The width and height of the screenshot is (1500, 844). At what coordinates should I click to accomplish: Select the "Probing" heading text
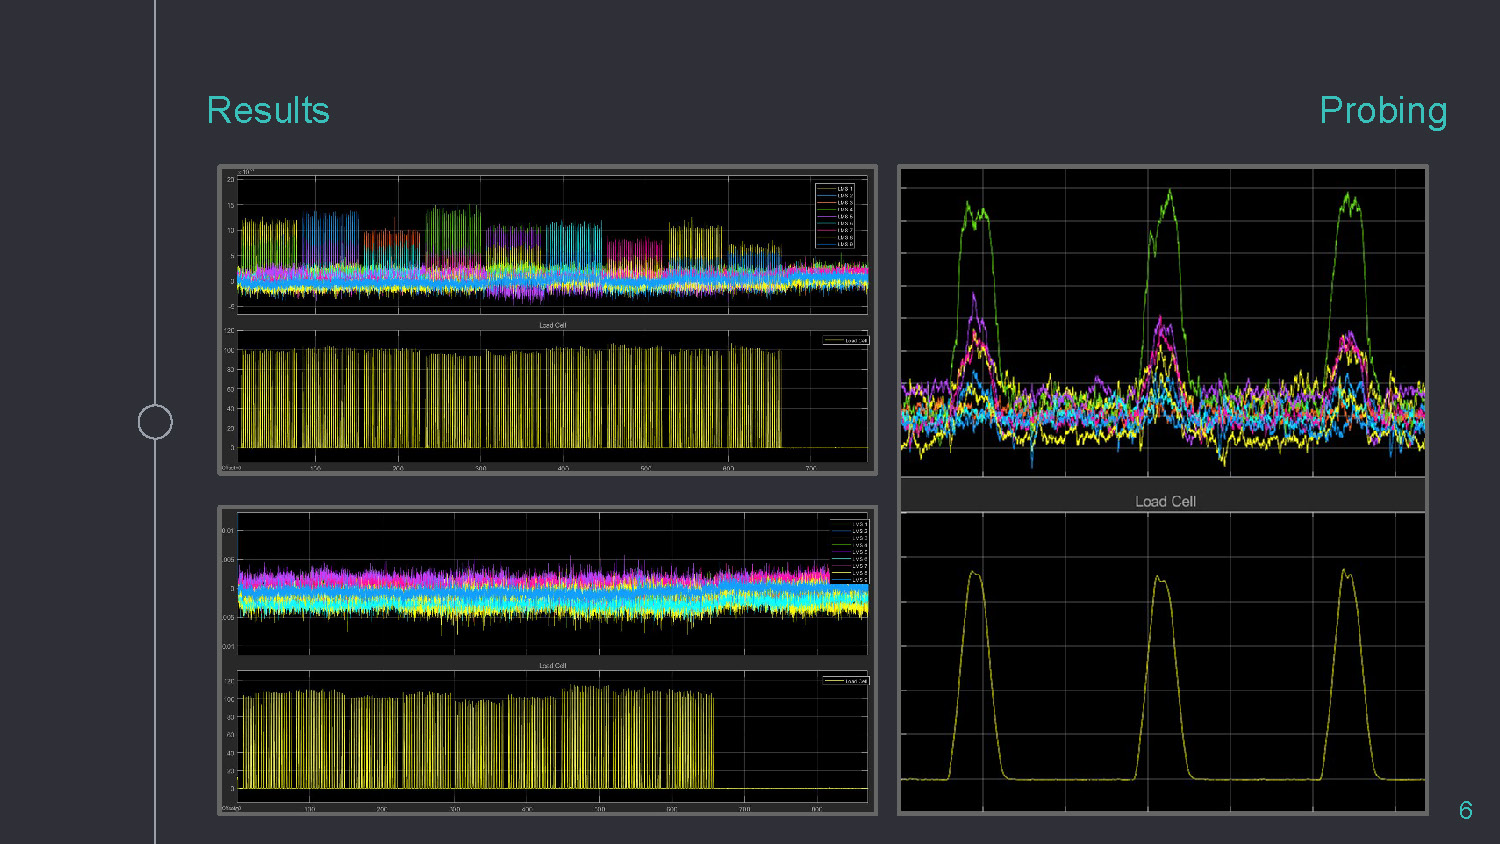[x=1383, y=110]
